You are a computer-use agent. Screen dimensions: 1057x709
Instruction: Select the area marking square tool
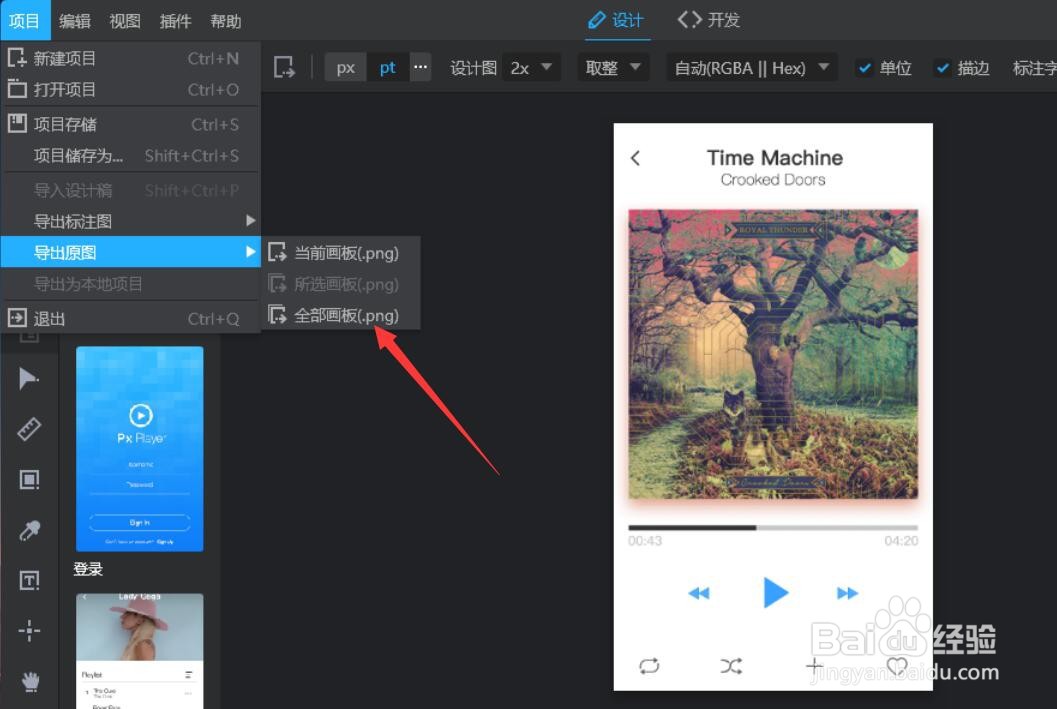(x=29, y=479)
